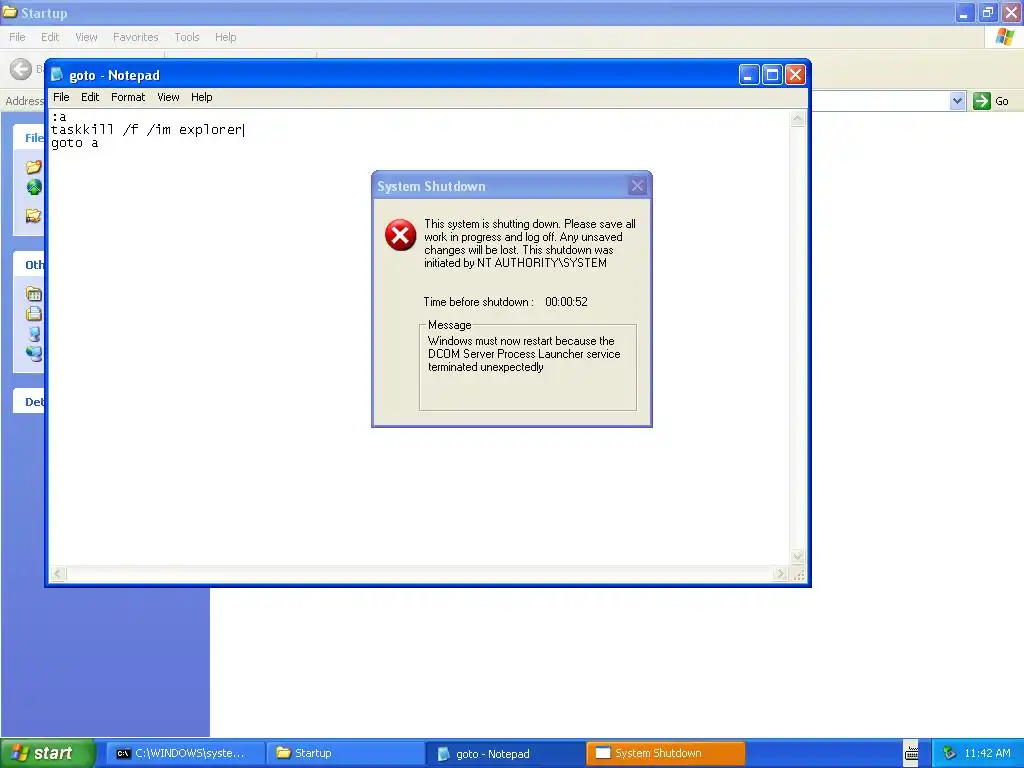Click the line 'taskkill /f /im explorer'

coord(146,130)
